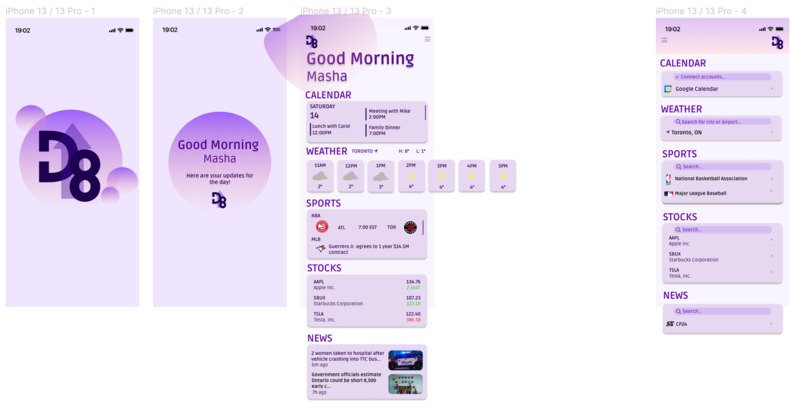Click the SATURDAY 14 date in the calendar card
The height and width of the screenshot is (415, 806).
(322, 112)
